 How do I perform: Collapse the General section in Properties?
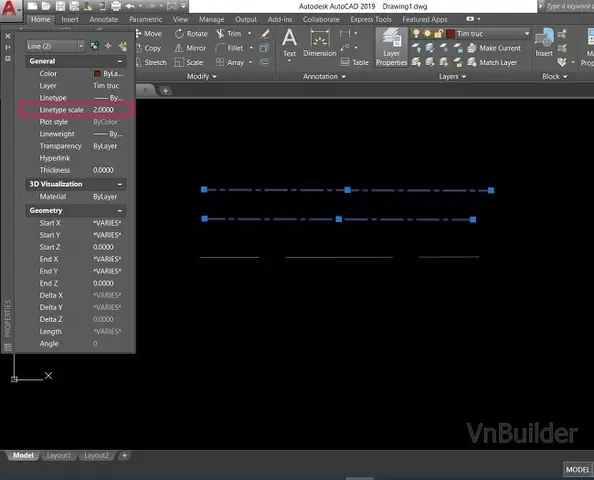(120, 61)
